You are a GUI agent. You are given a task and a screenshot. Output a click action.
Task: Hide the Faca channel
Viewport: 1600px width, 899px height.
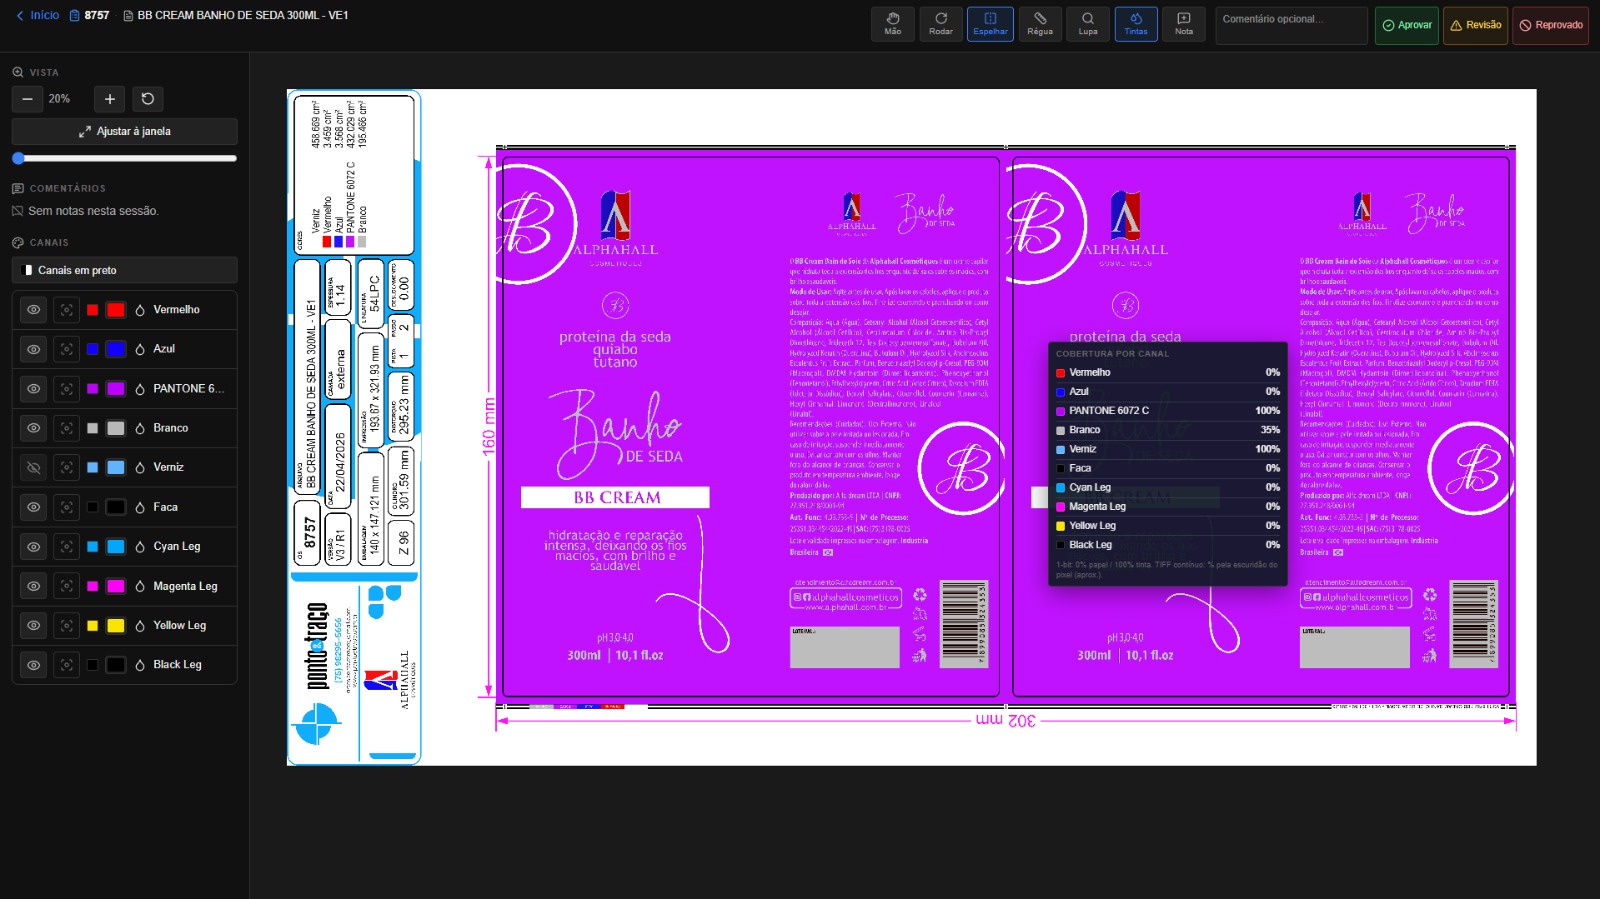pyautogui.click(x=34, y=507)
